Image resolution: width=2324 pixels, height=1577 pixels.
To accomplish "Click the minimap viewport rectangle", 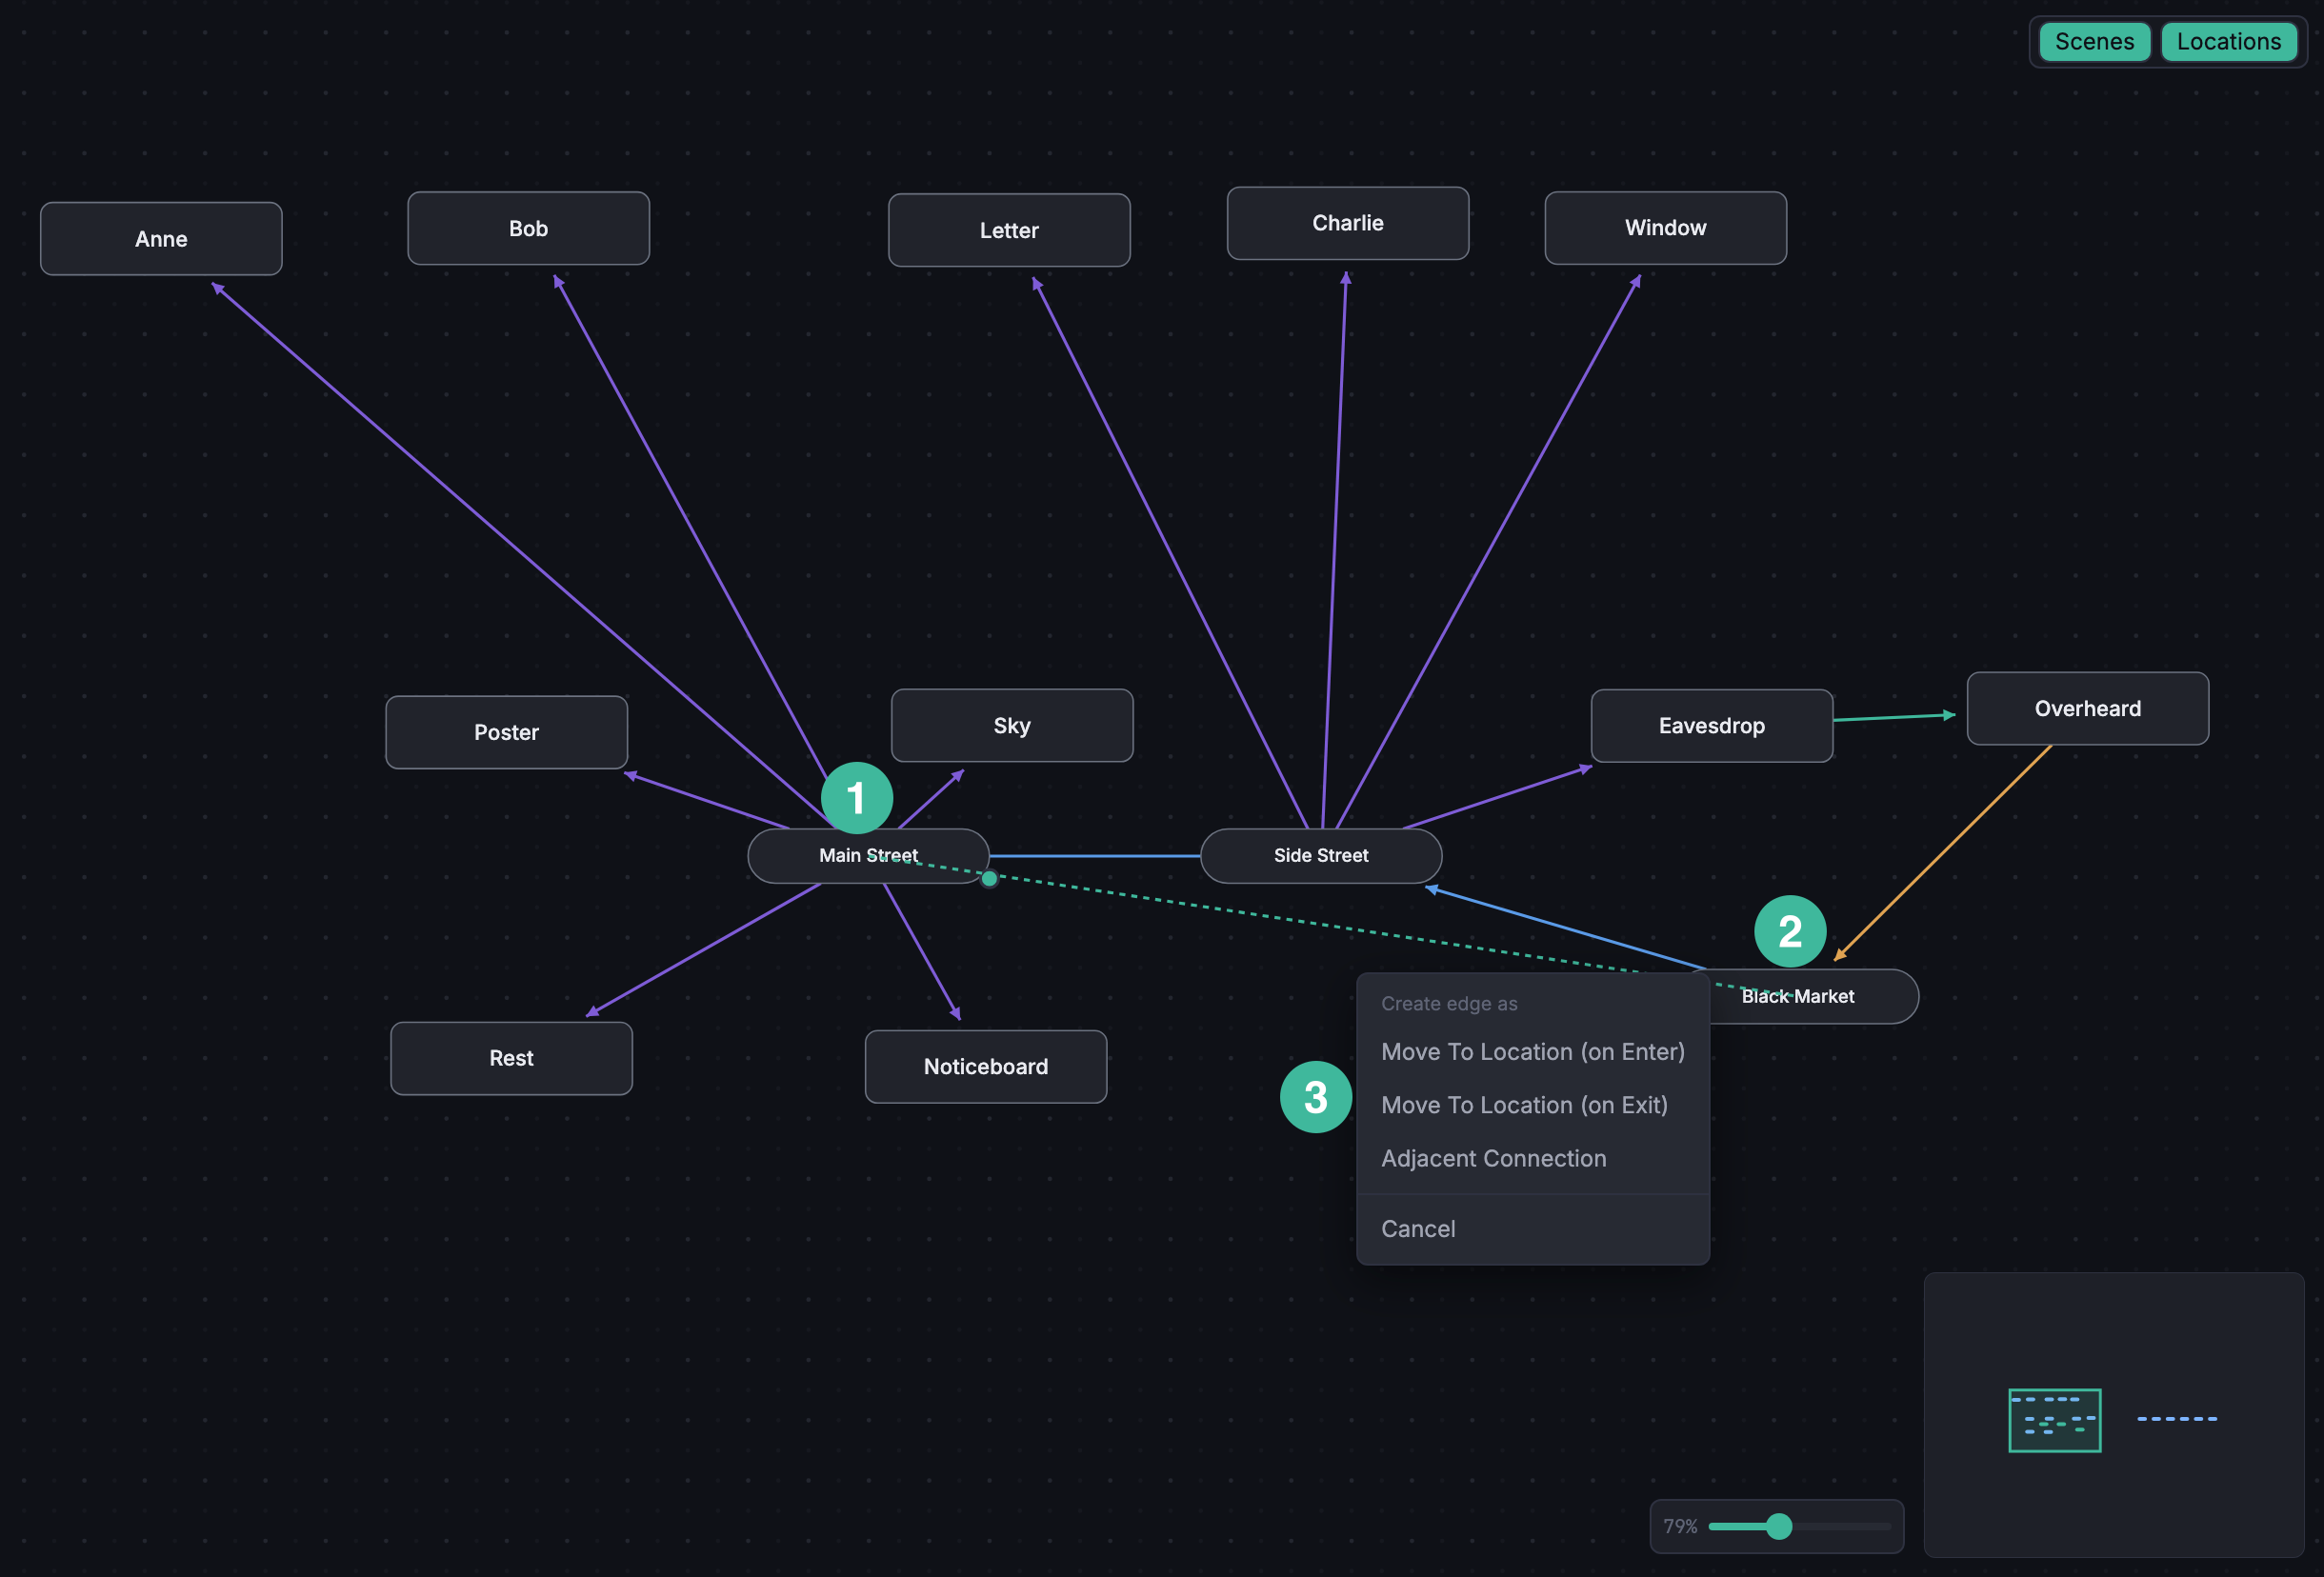I will click(x=2054, y=1420).
